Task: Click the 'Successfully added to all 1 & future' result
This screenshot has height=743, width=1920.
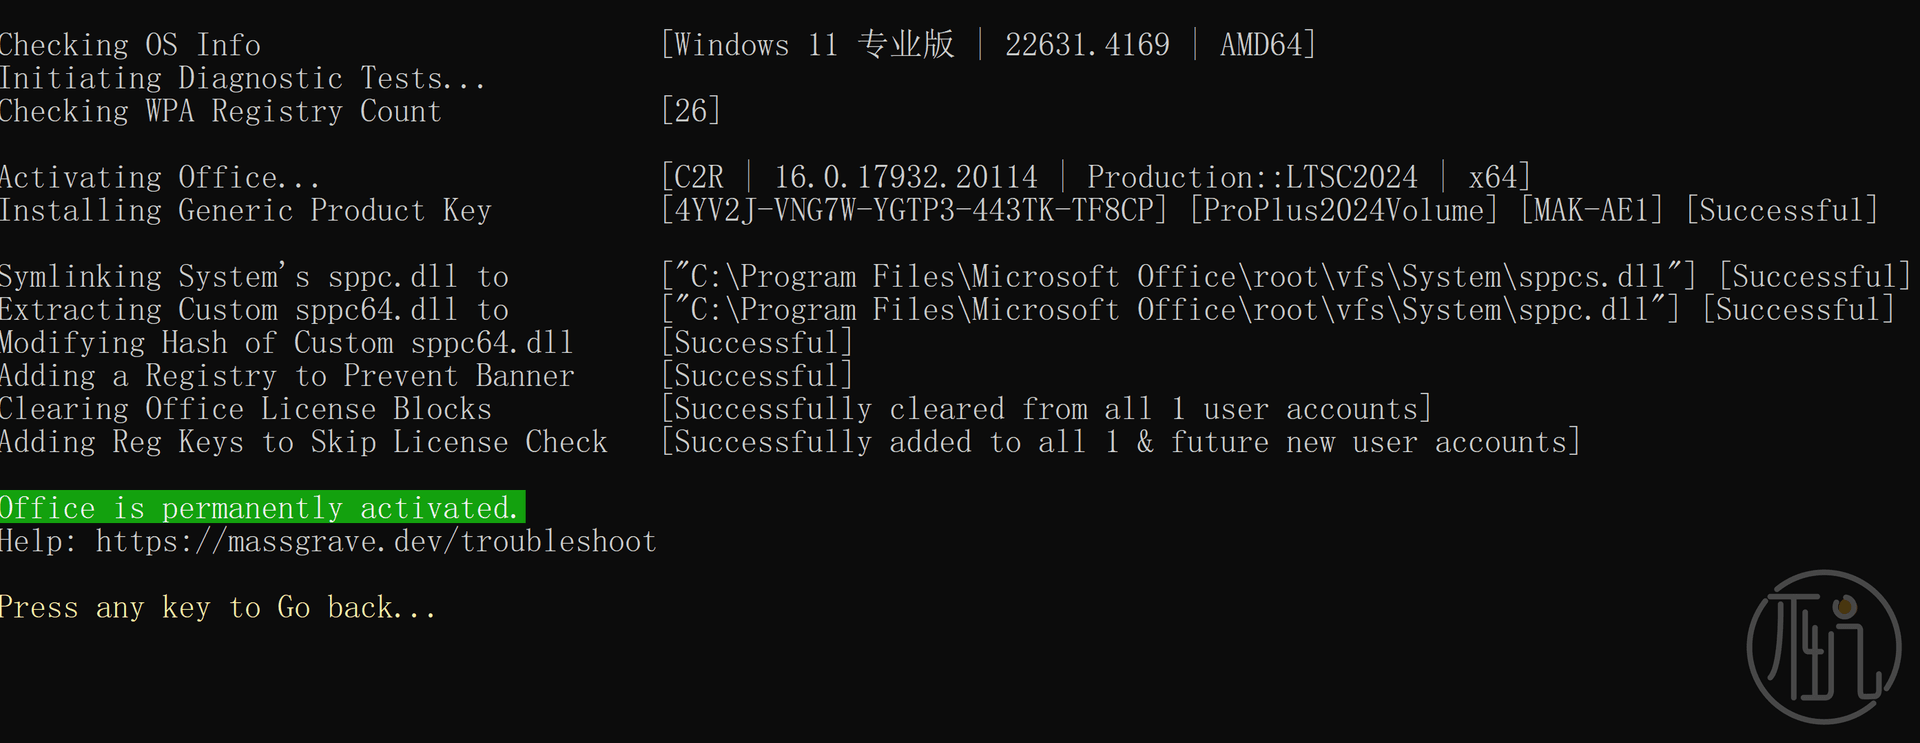Action: (x=1120, y=442)
